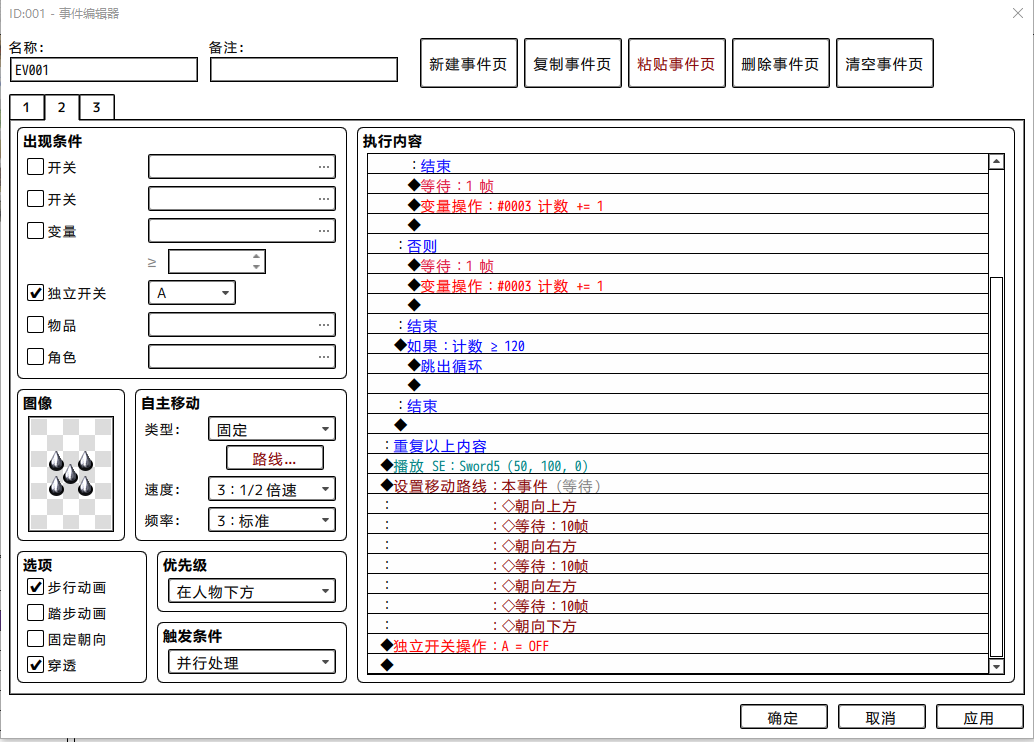Image resolution: width=1034 pixels, height=742 pixels.
Task: Uncheck the 穿透 option
Action: coord(35,665)
